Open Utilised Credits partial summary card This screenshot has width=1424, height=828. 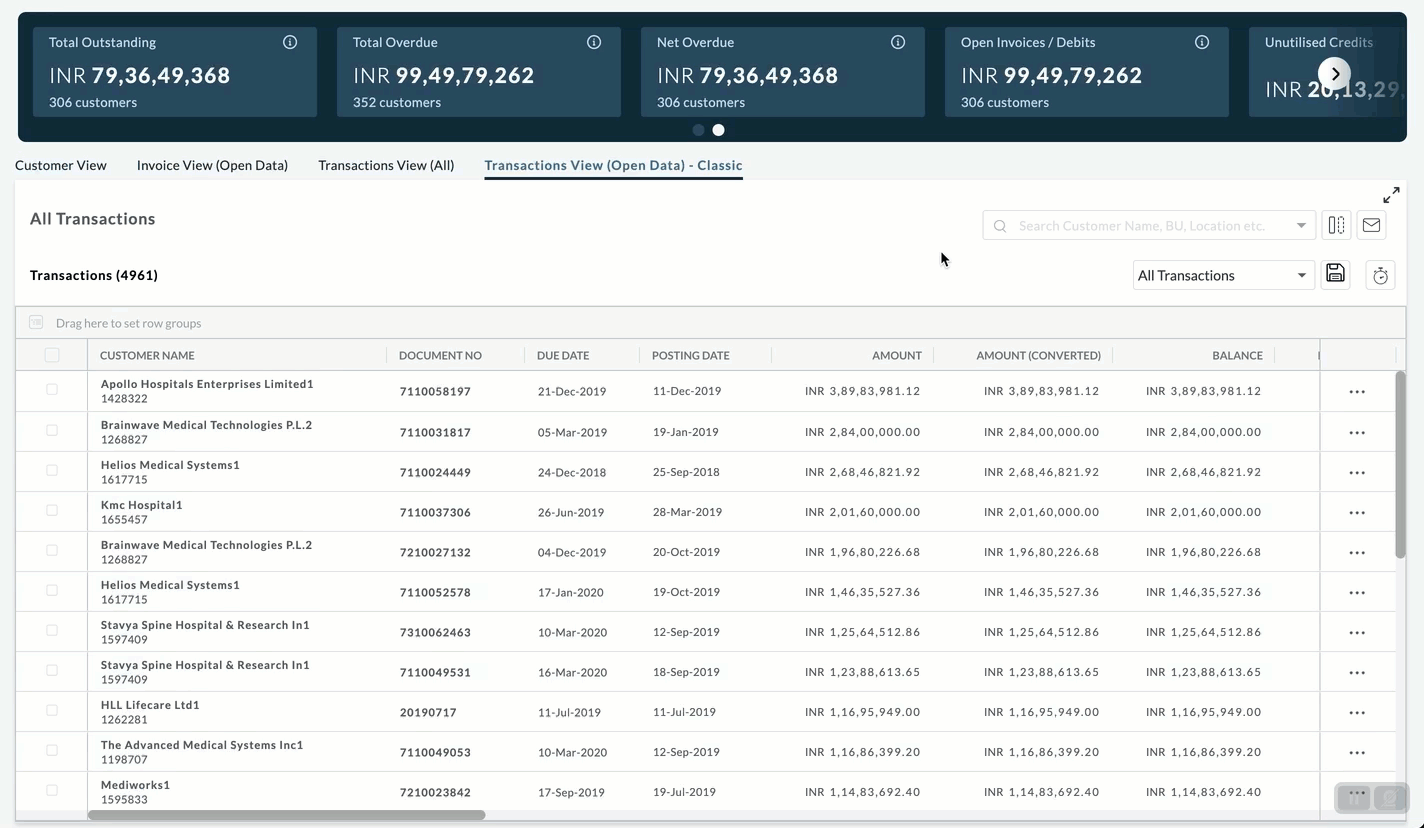point(1328,72)
